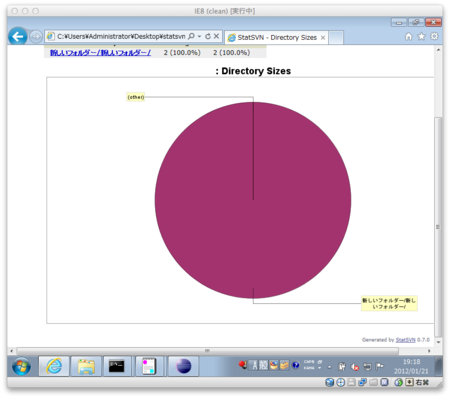The height and width of the screenshot is (398, 450).
Task: Click the VM status globe icon
Action: tap(329, 383)
